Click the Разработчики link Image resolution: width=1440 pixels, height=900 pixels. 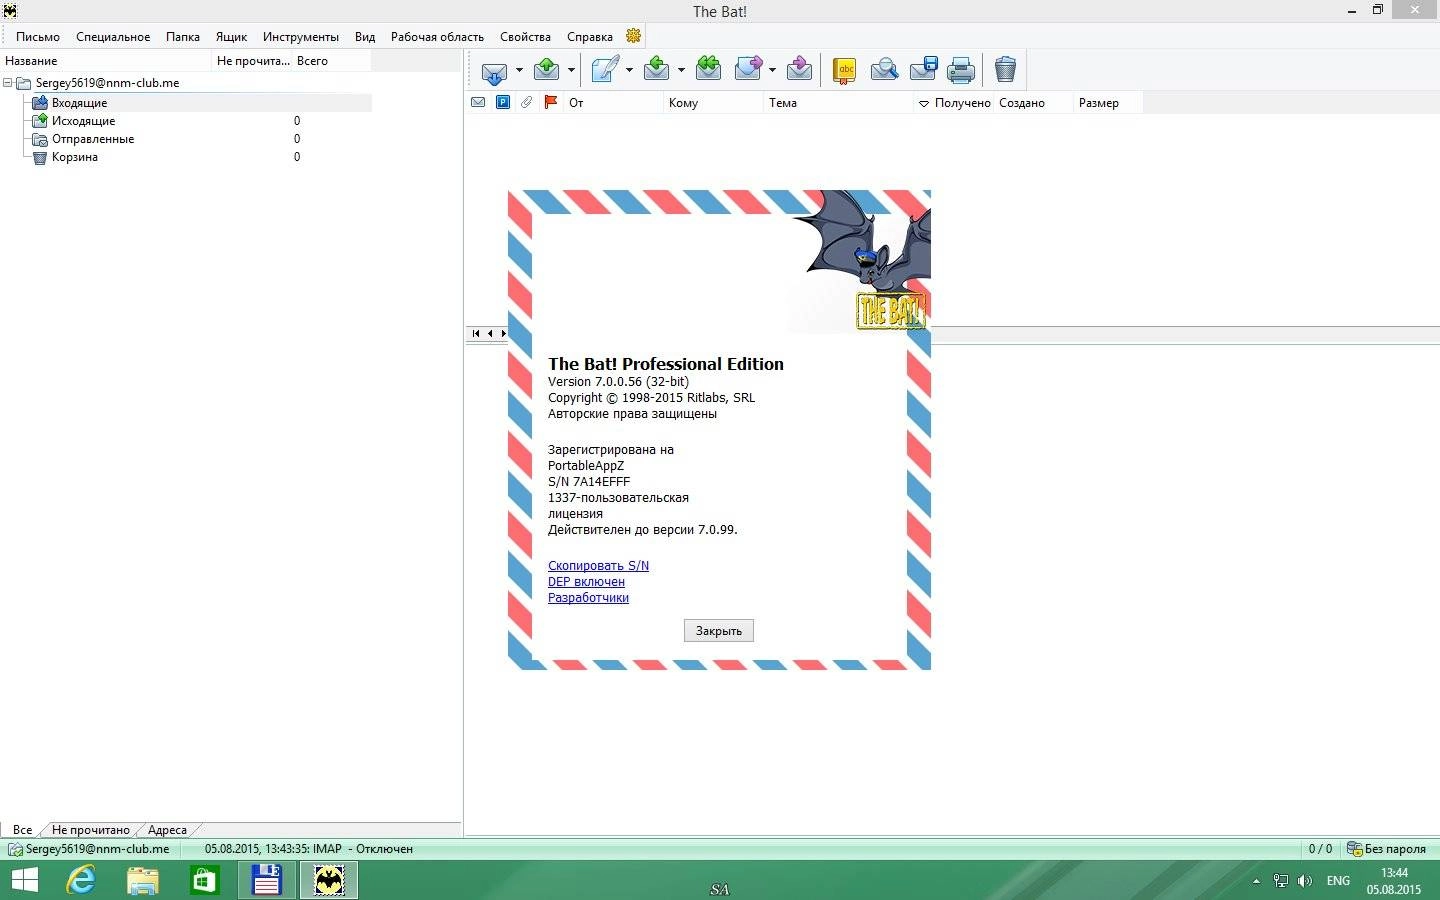pyautogui.click(x=588, y=598)
